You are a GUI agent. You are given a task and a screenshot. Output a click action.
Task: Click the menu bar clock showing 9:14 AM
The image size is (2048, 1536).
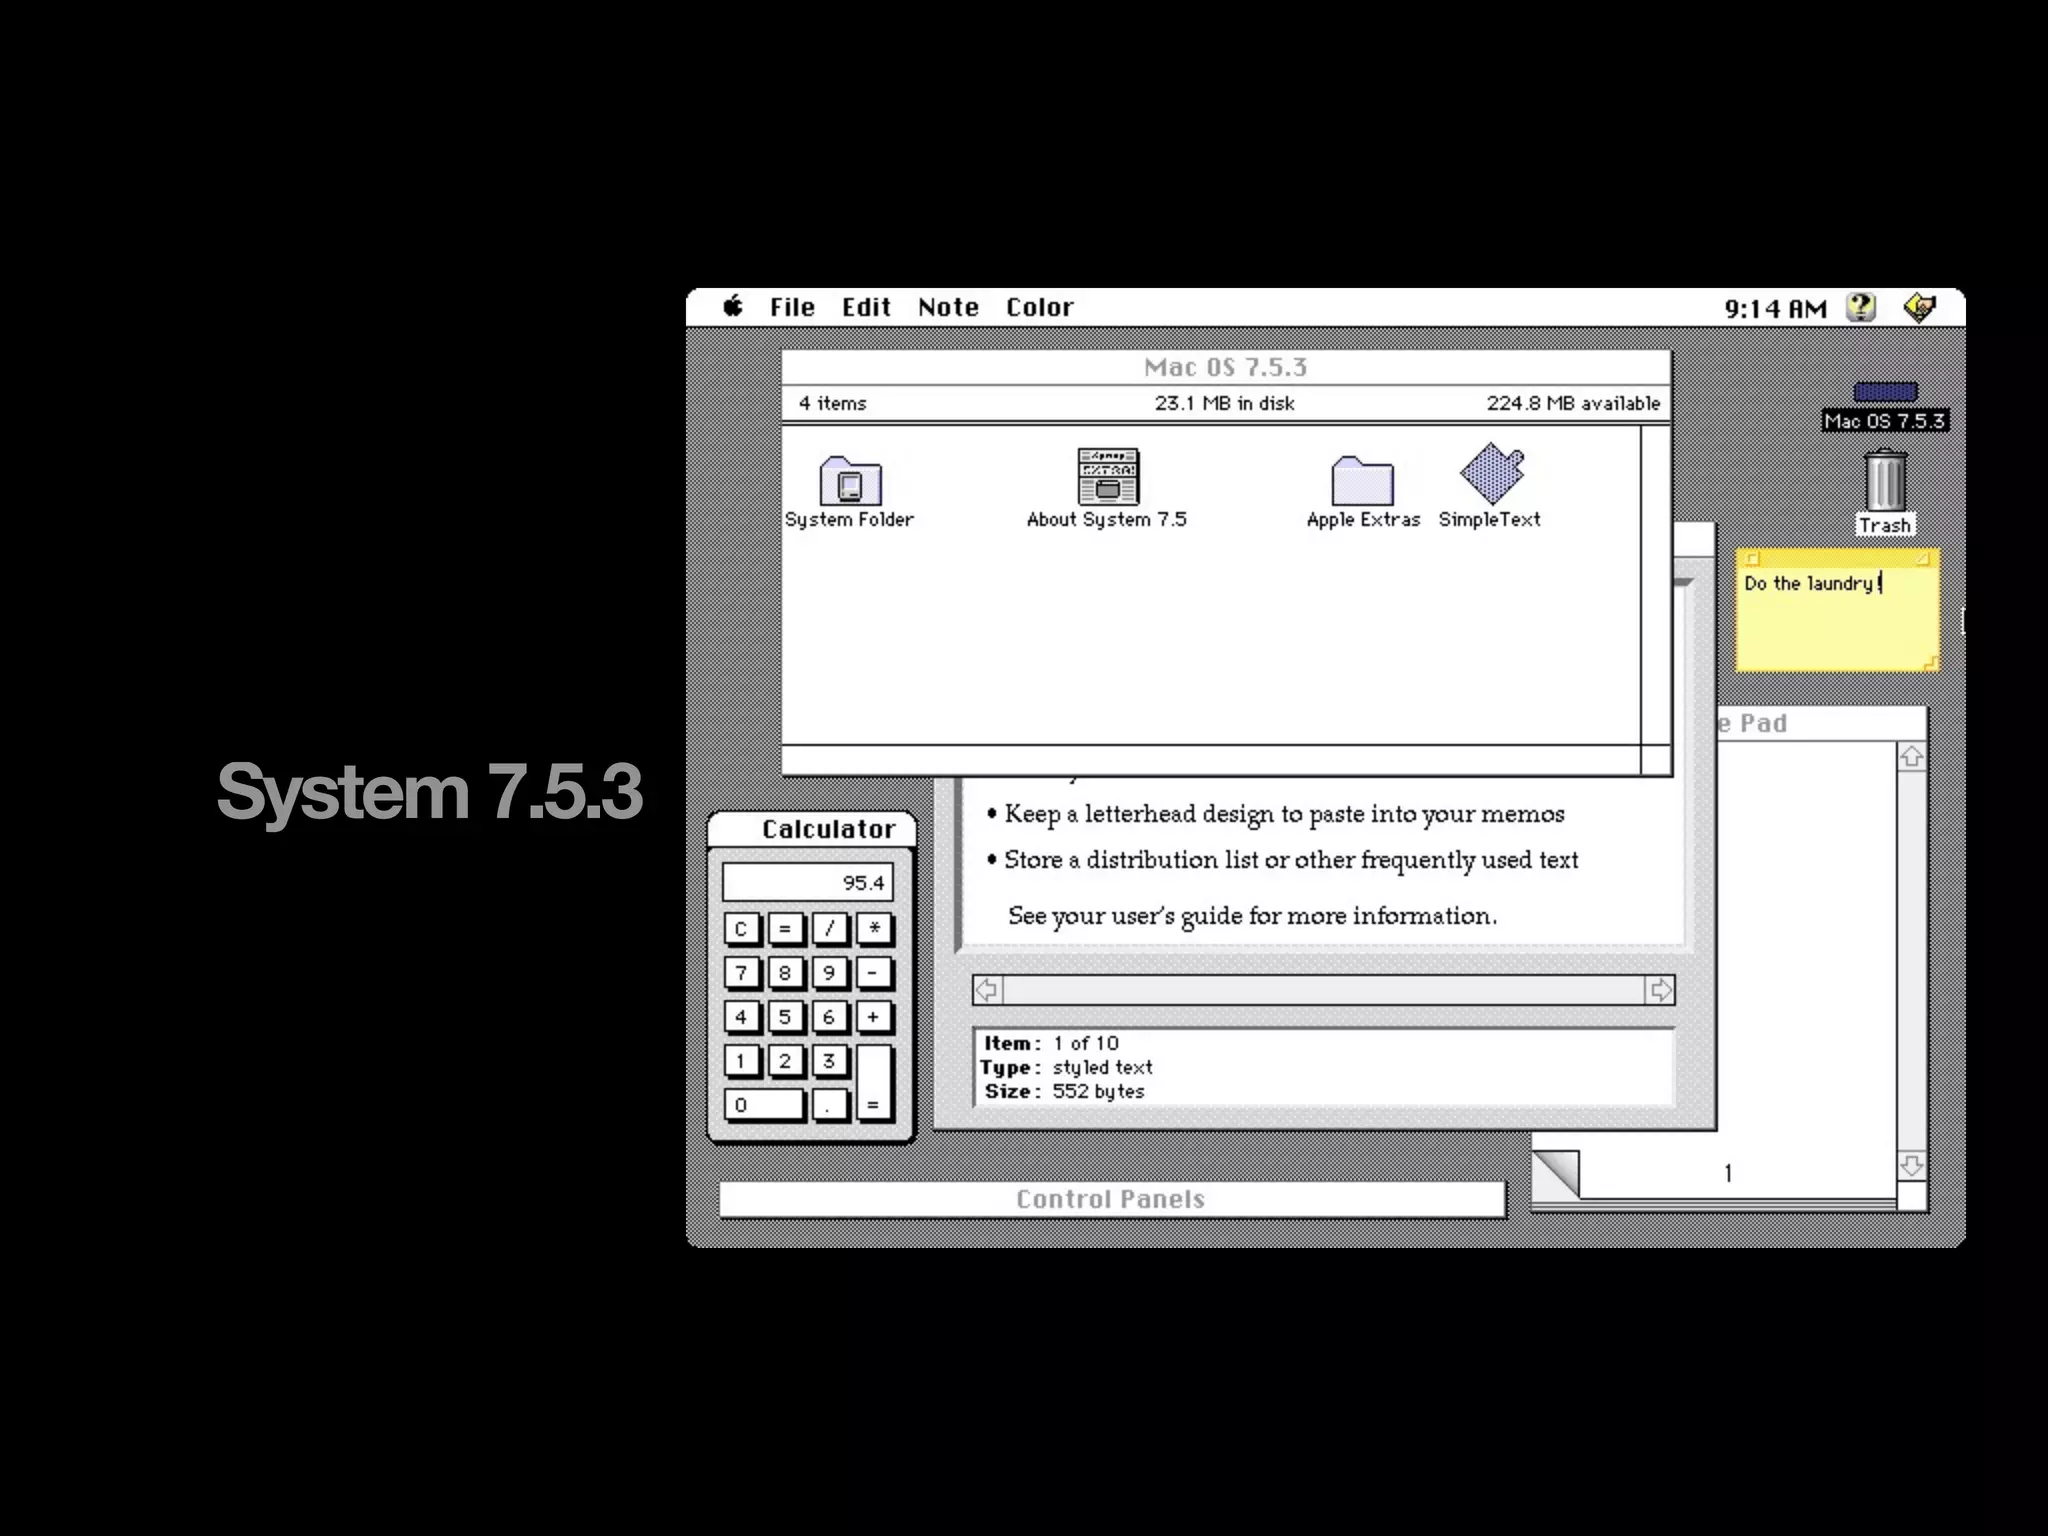1775,308
